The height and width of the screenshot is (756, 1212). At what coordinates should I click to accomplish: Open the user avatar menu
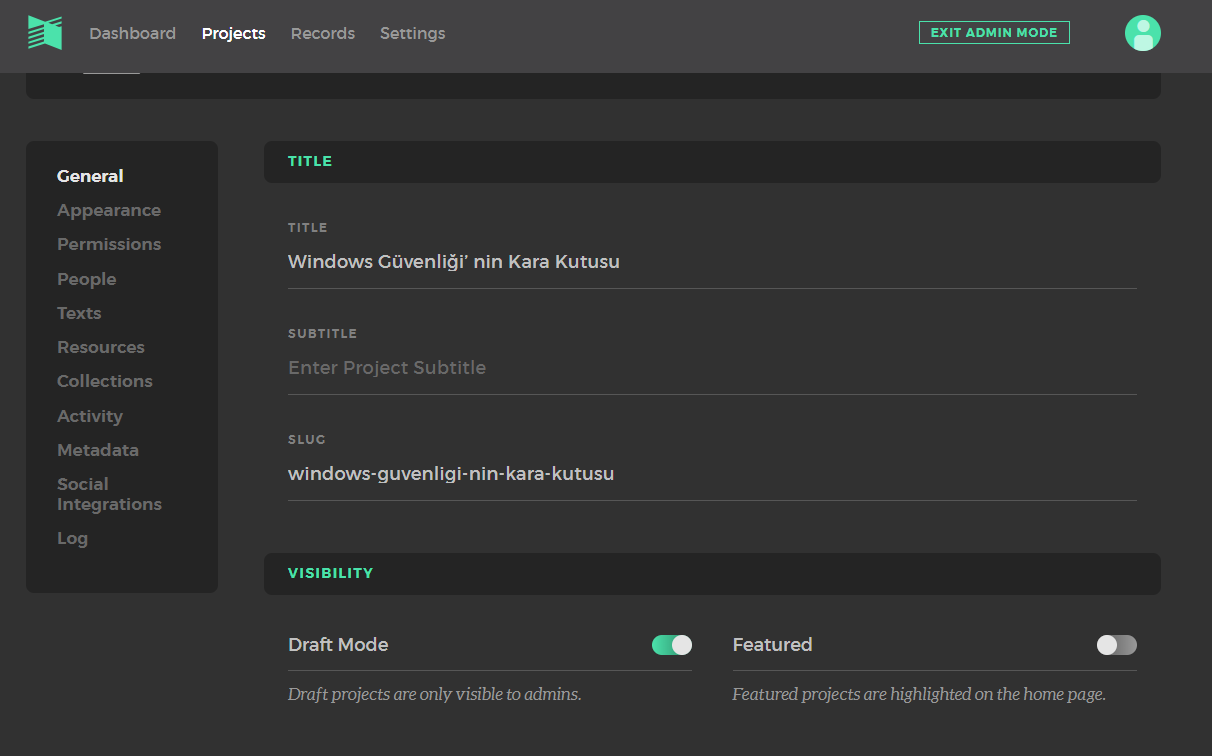(1142, 33)
